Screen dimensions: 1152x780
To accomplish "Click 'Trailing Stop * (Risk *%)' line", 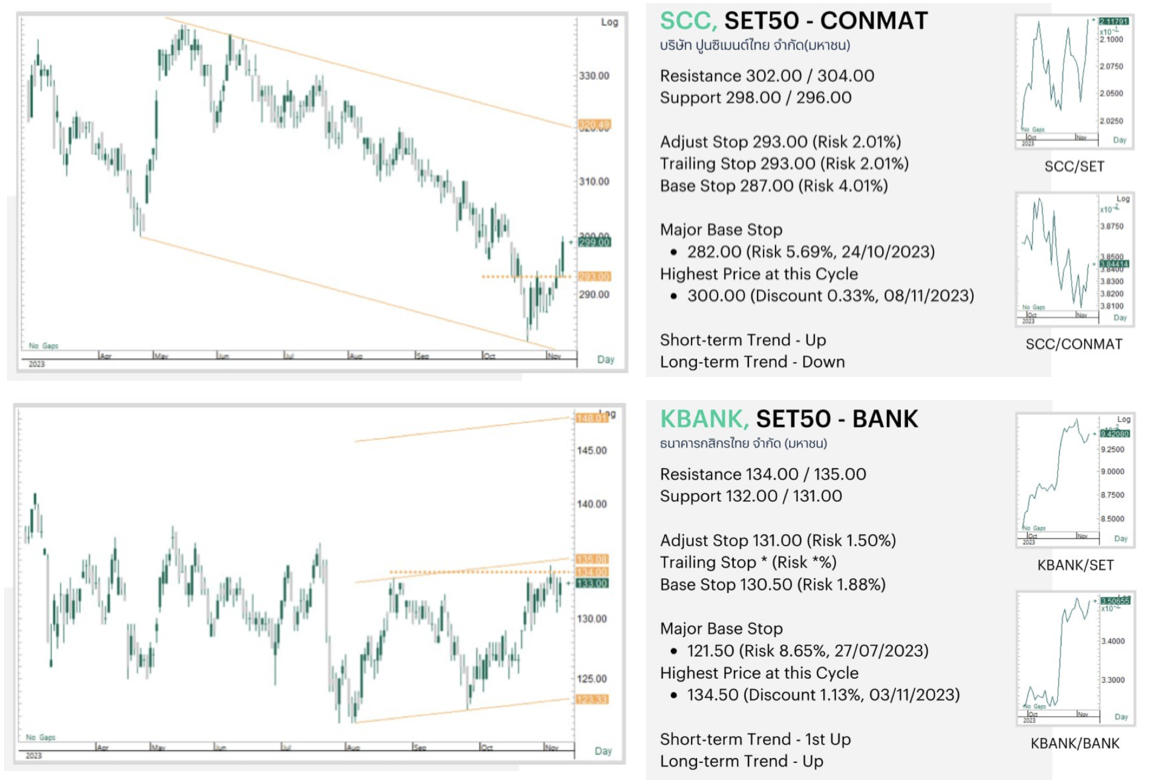I will coord(748,563).
